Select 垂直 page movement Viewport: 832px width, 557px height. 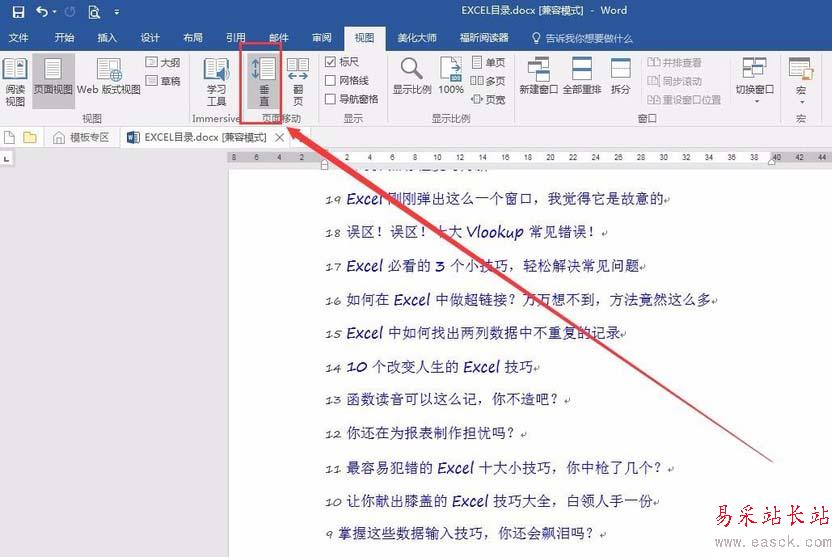264,82
